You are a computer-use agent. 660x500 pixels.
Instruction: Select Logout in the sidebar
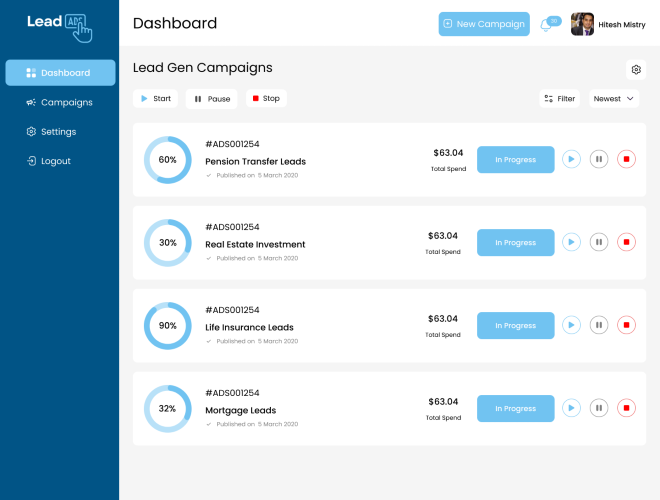(x=49, y=161)
